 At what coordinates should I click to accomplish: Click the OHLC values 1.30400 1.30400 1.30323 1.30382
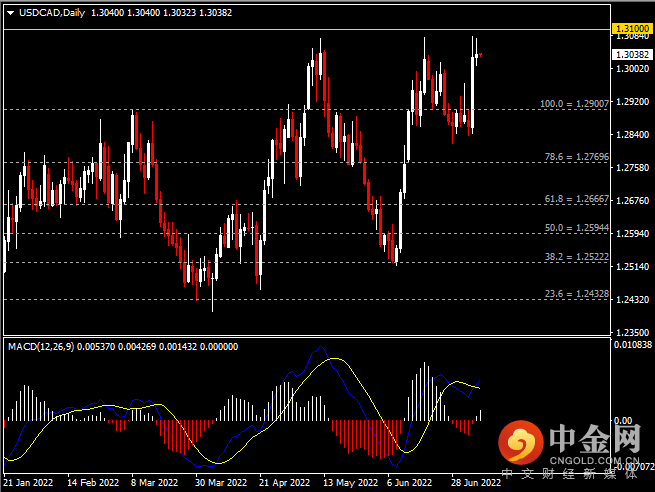pyautogui.click(x=161, y=13)
